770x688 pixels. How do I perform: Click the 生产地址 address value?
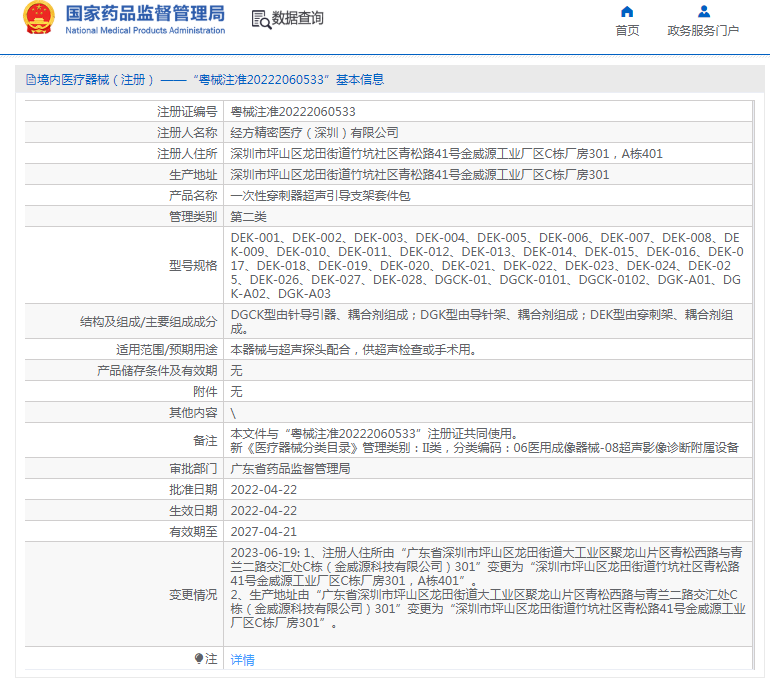coord(420,175)
